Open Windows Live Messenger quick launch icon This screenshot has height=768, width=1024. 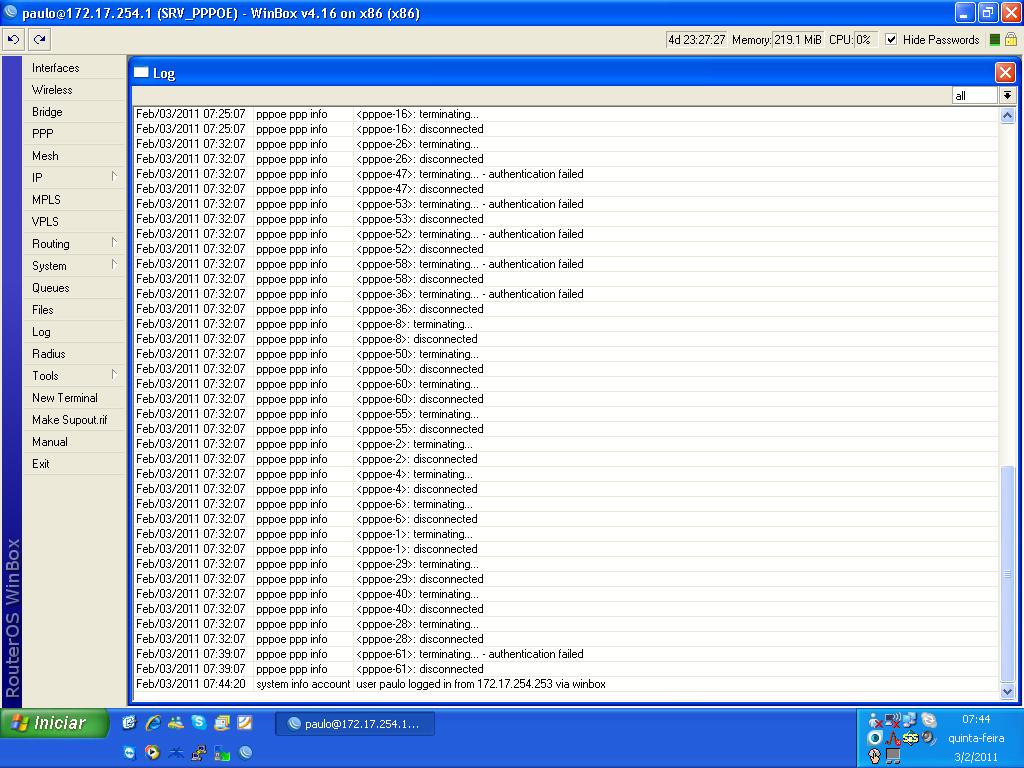pyautogui.click(x=176, y=723)
